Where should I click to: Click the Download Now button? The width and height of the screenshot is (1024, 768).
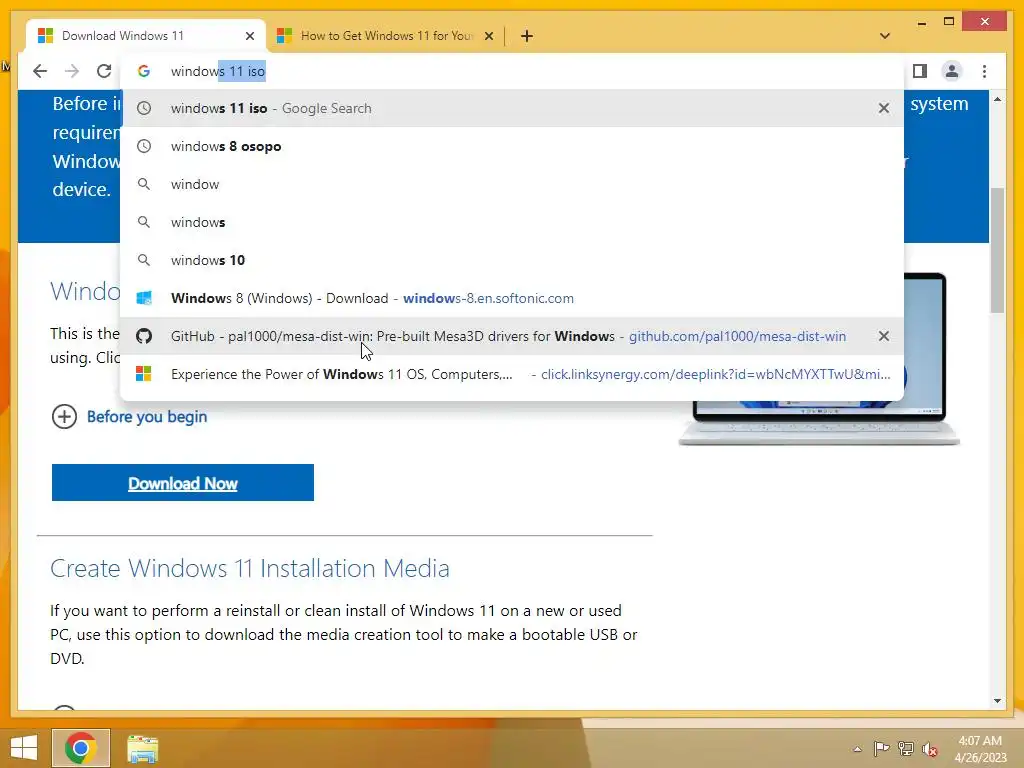click(x=183, y=483)
